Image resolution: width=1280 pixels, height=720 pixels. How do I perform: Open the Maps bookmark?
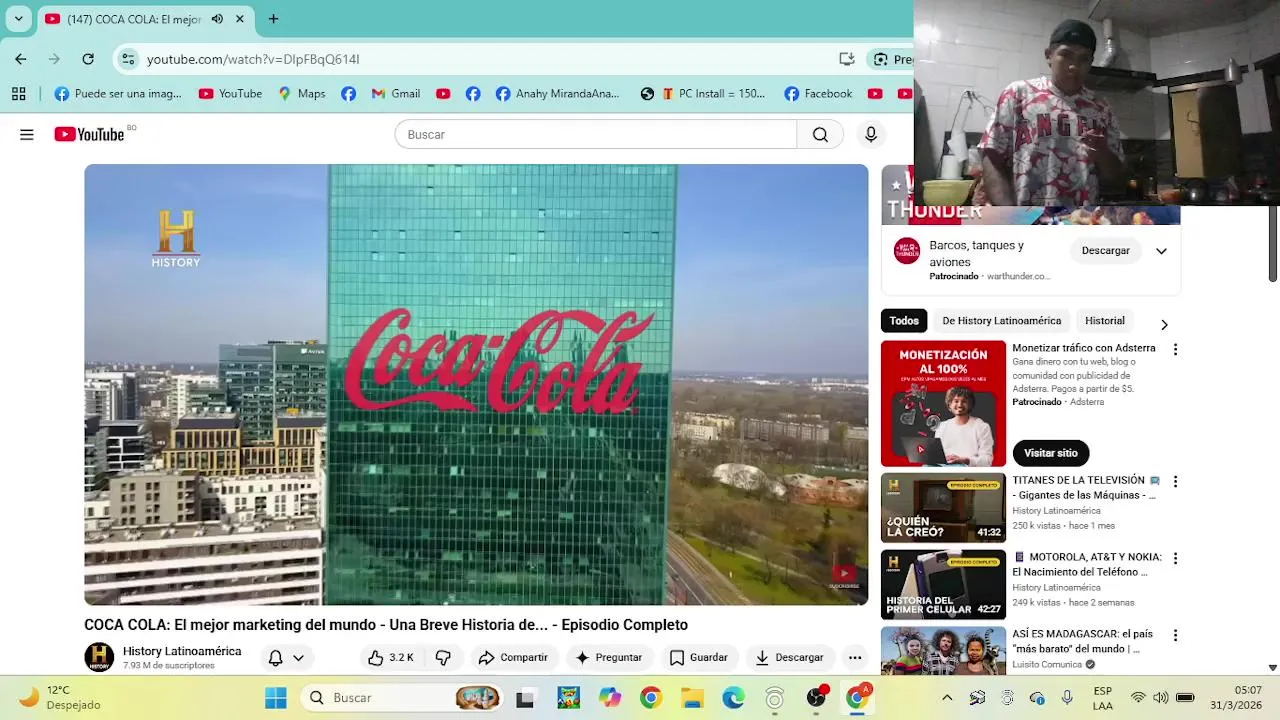coord(302,93)
